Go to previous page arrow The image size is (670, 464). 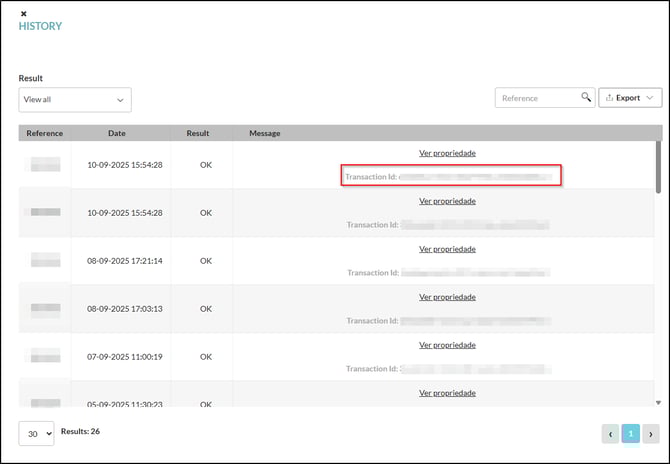(610, 433)
